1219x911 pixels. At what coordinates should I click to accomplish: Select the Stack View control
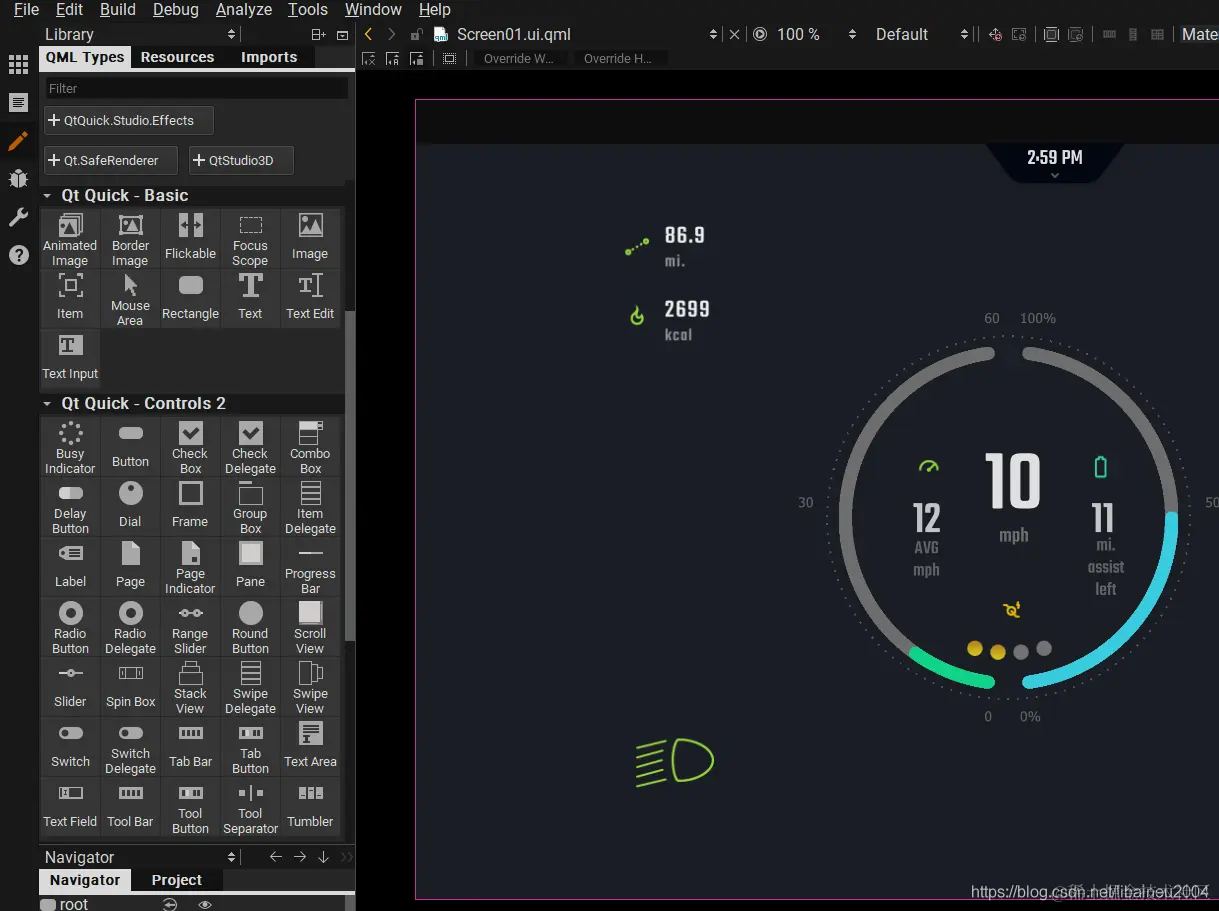[190, 687]
